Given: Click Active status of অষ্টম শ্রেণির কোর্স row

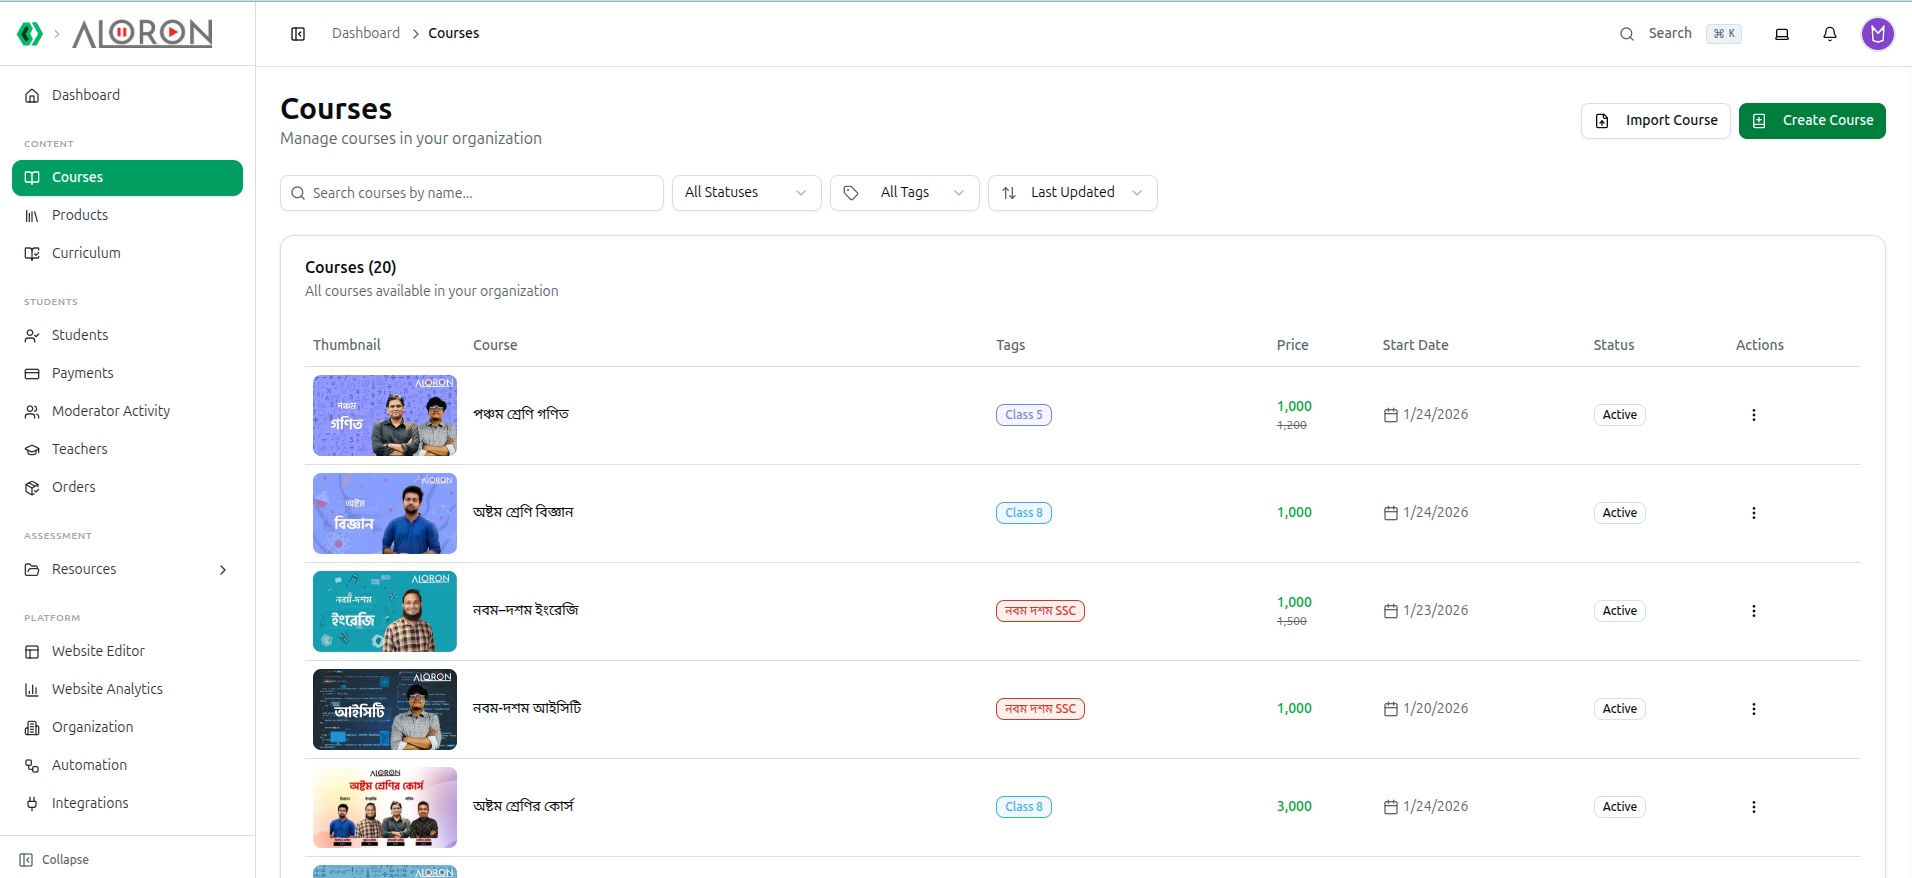Looking at the screenshot, I should pos(1619,807).
